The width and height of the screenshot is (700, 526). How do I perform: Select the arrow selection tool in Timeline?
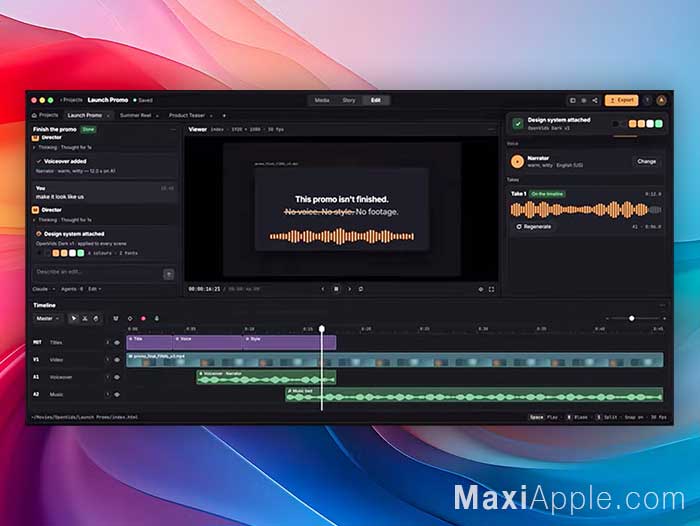pos(74,318)
